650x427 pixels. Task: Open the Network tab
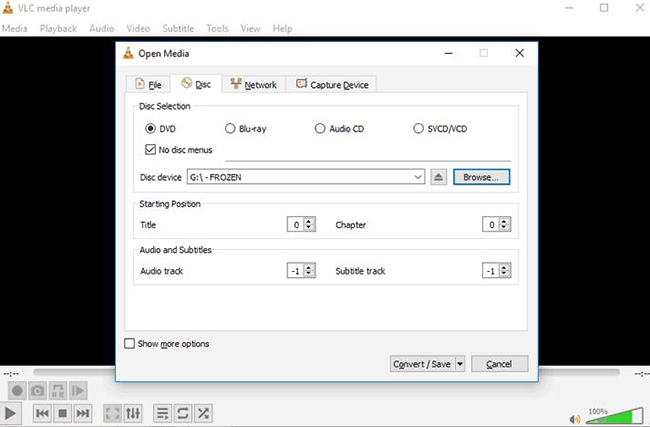[254, 85]
